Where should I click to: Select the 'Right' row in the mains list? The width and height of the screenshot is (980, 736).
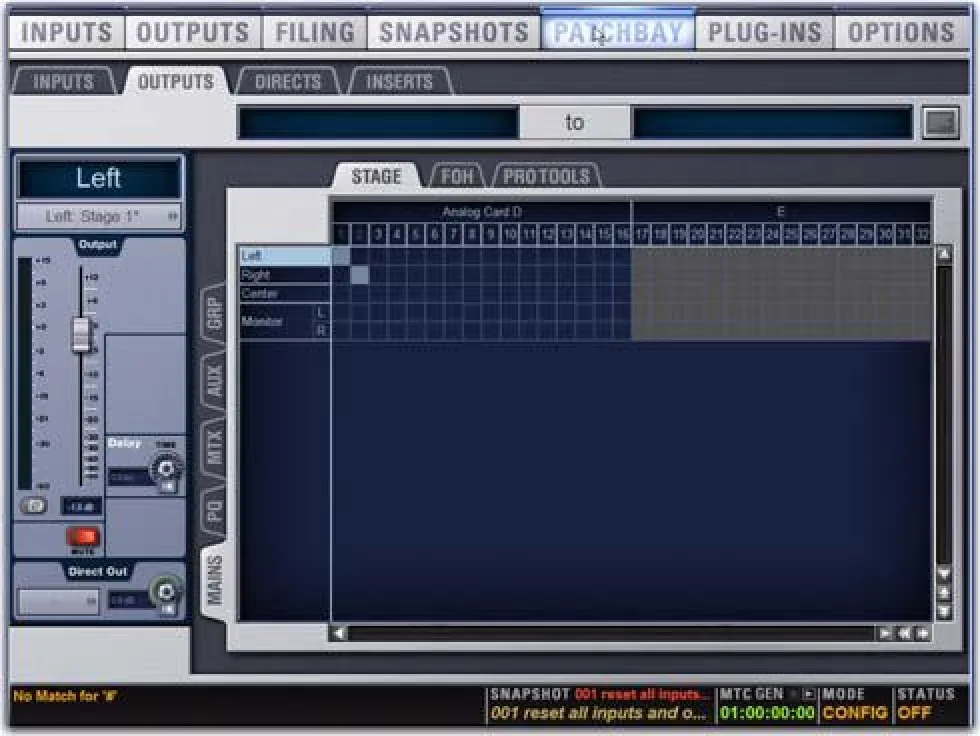285,275
